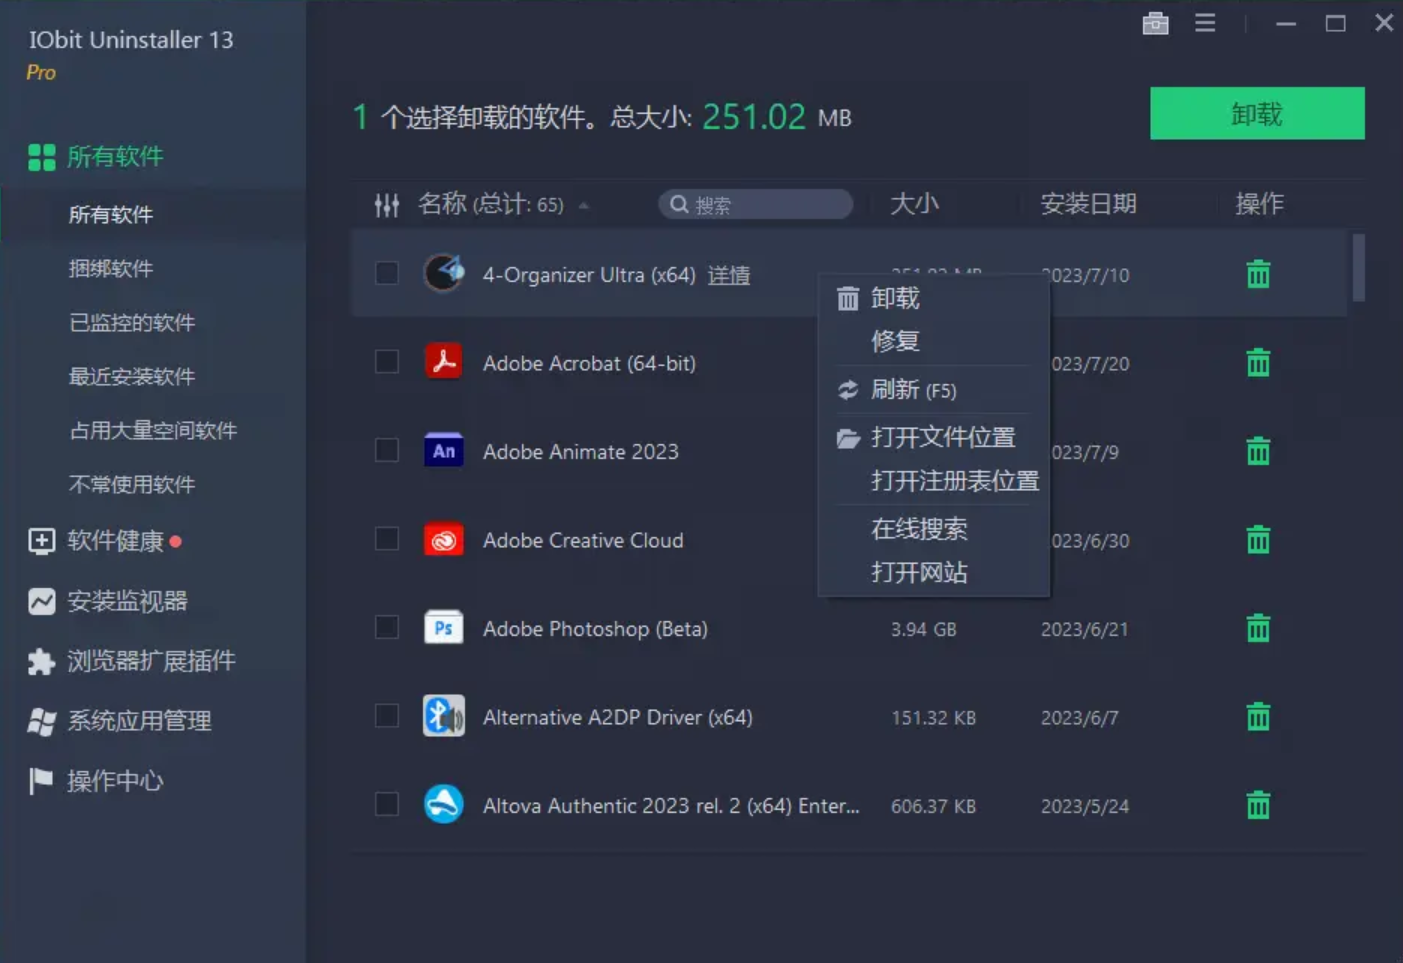This screenshot has height=963, width=1403.
Task: Select 最近安装软件 in the sidebar
Action: pyautogui.click(x=132, y=376)
